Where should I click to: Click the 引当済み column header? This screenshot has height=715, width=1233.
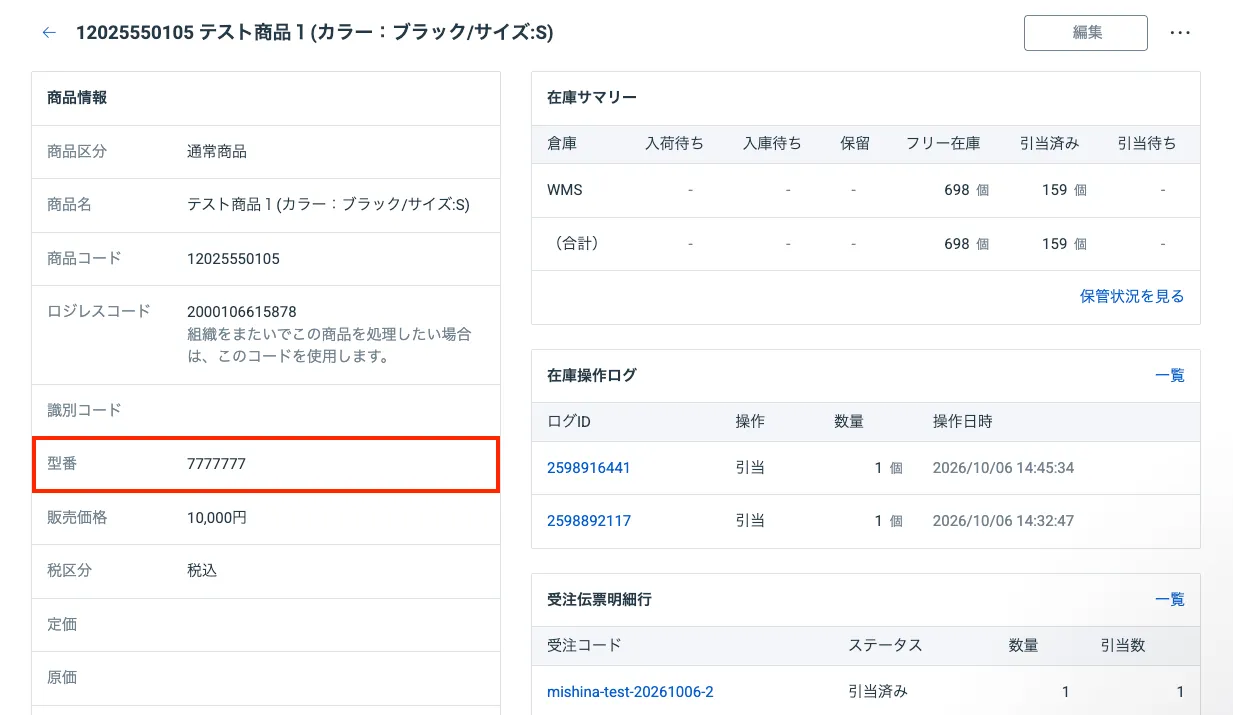coord(1049,143)
